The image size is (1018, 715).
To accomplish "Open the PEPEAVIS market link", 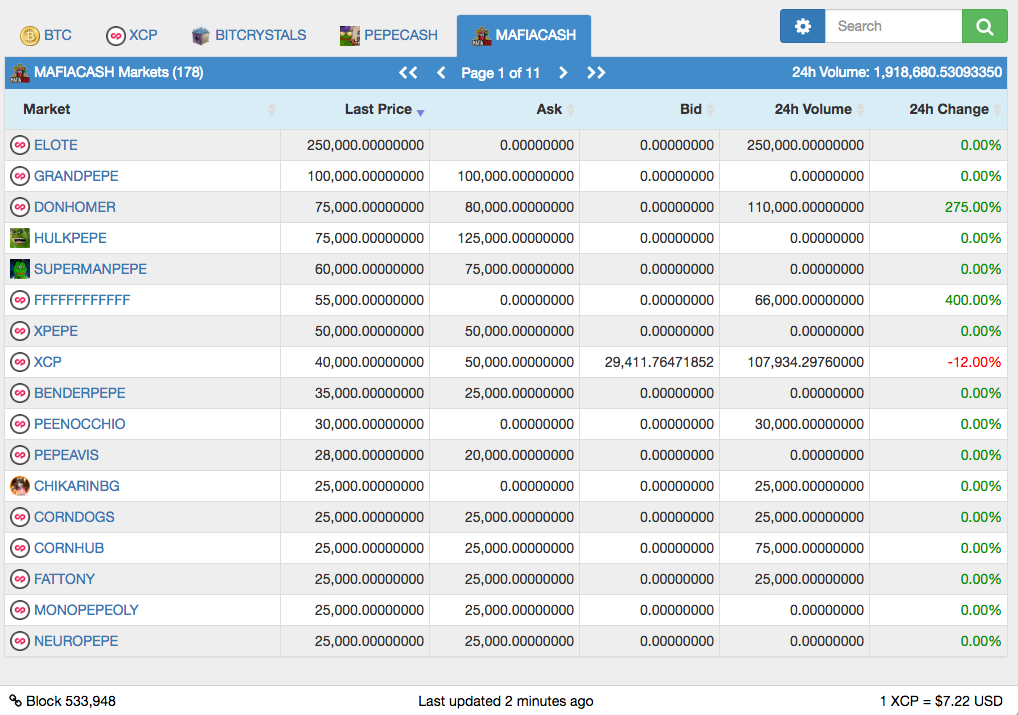I will click(66, 455).
